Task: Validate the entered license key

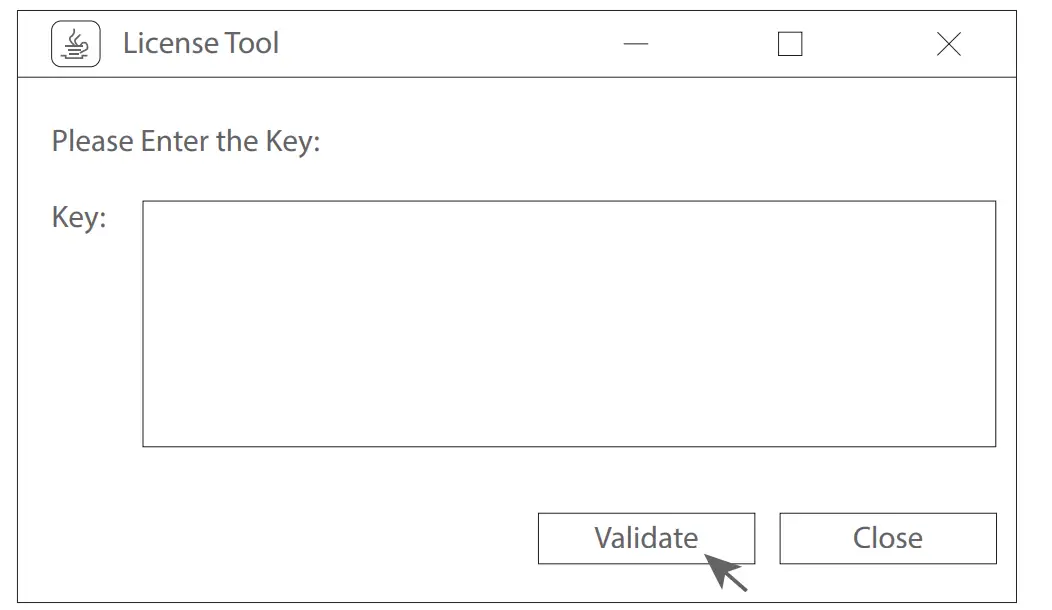Action: pos(646,538)
